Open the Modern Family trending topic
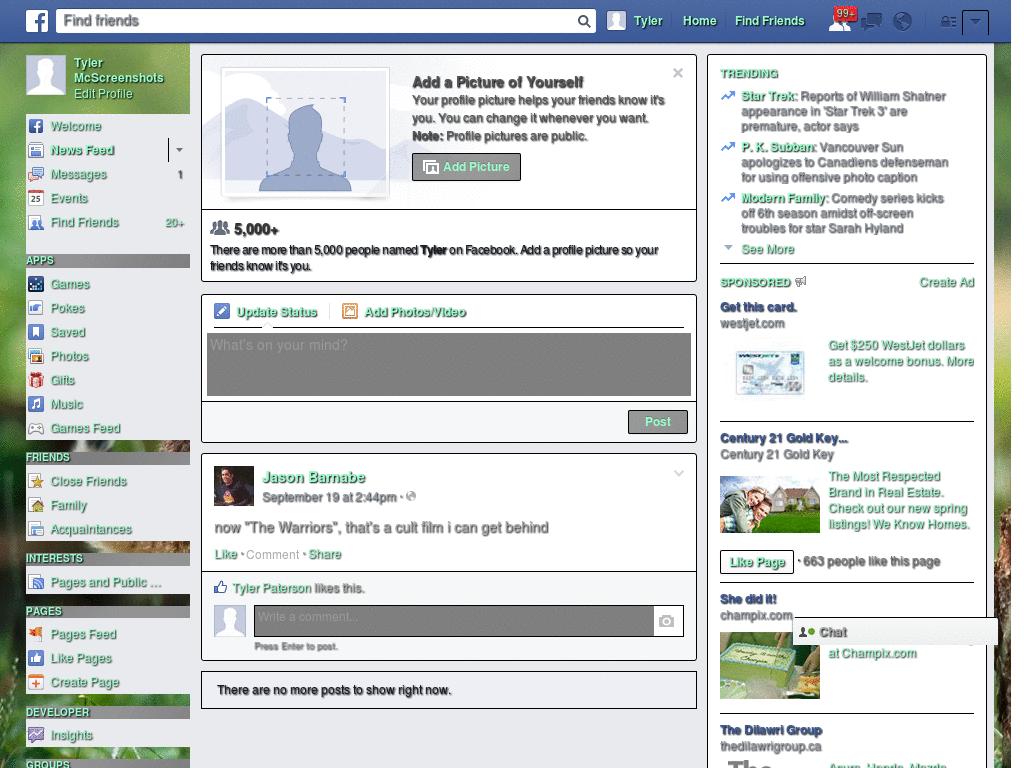 pos(783,199)
